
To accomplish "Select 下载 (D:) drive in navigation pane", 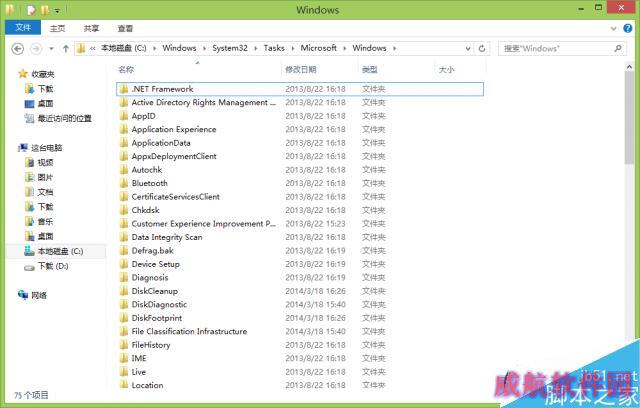I will coord(53,266).
